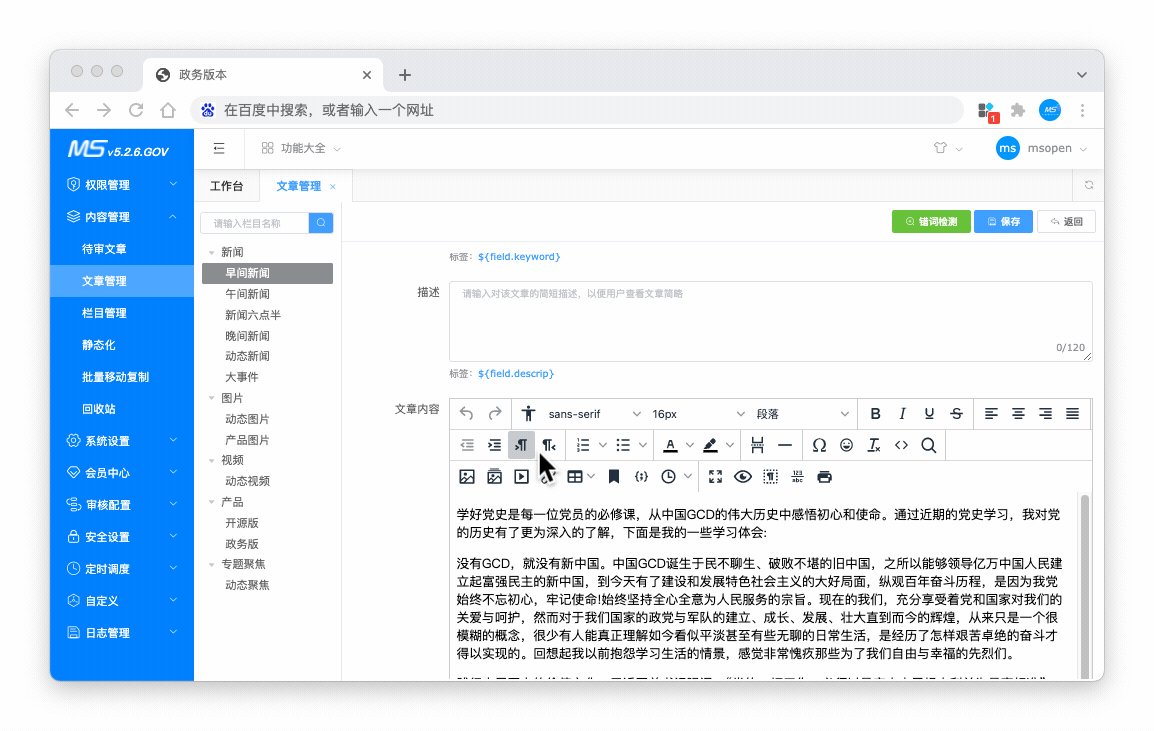Toggle bold formatting in editor toolbar
Image resolution: width=1154 pixels, height=731 pixels.
click(x=876, y=414)
